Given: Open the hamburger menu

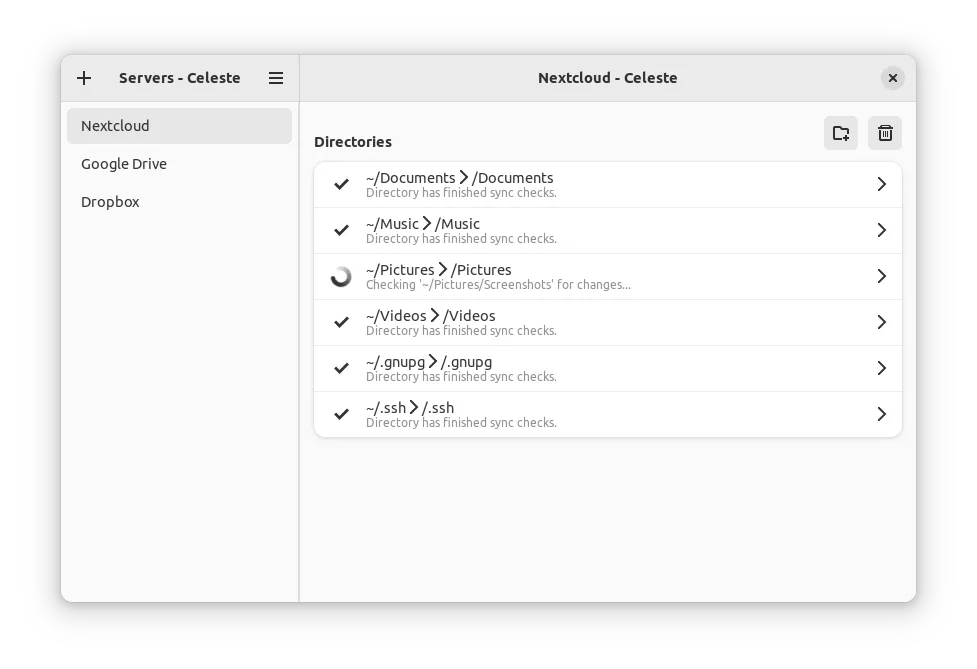Looking at the screenshot, I should pyautogui.click(x=275, y=78).
